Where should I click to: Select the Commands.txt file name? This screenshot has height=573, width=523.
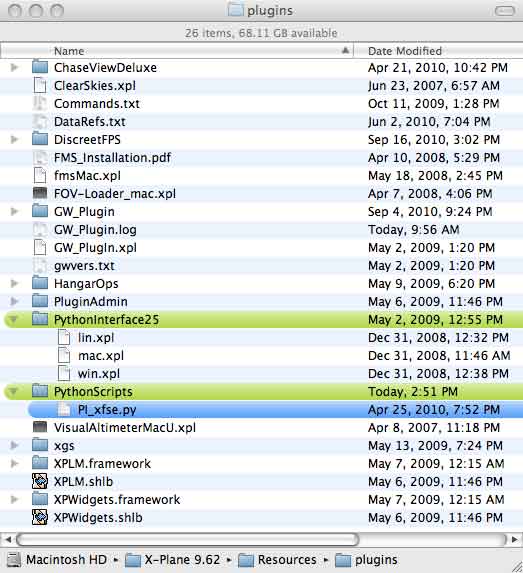coord(97,103)
